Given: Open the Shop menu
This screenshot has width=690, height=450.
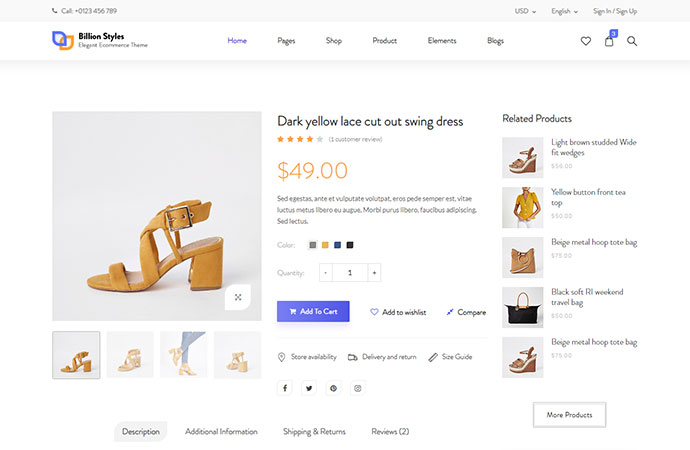Looking at the screenshot, I should (334, 41).
